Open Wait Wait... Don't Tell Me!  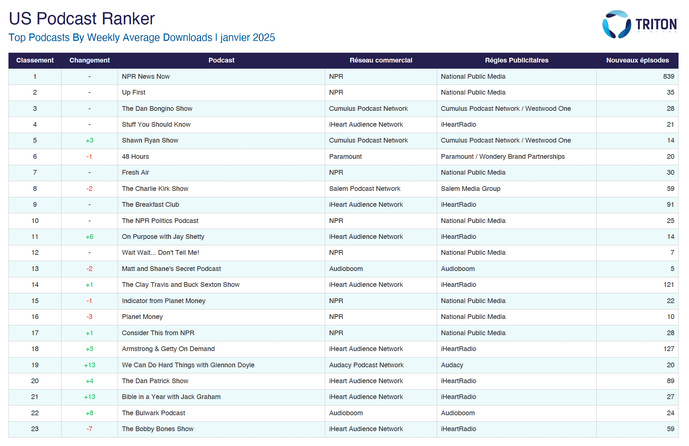(x=162, y=252)
